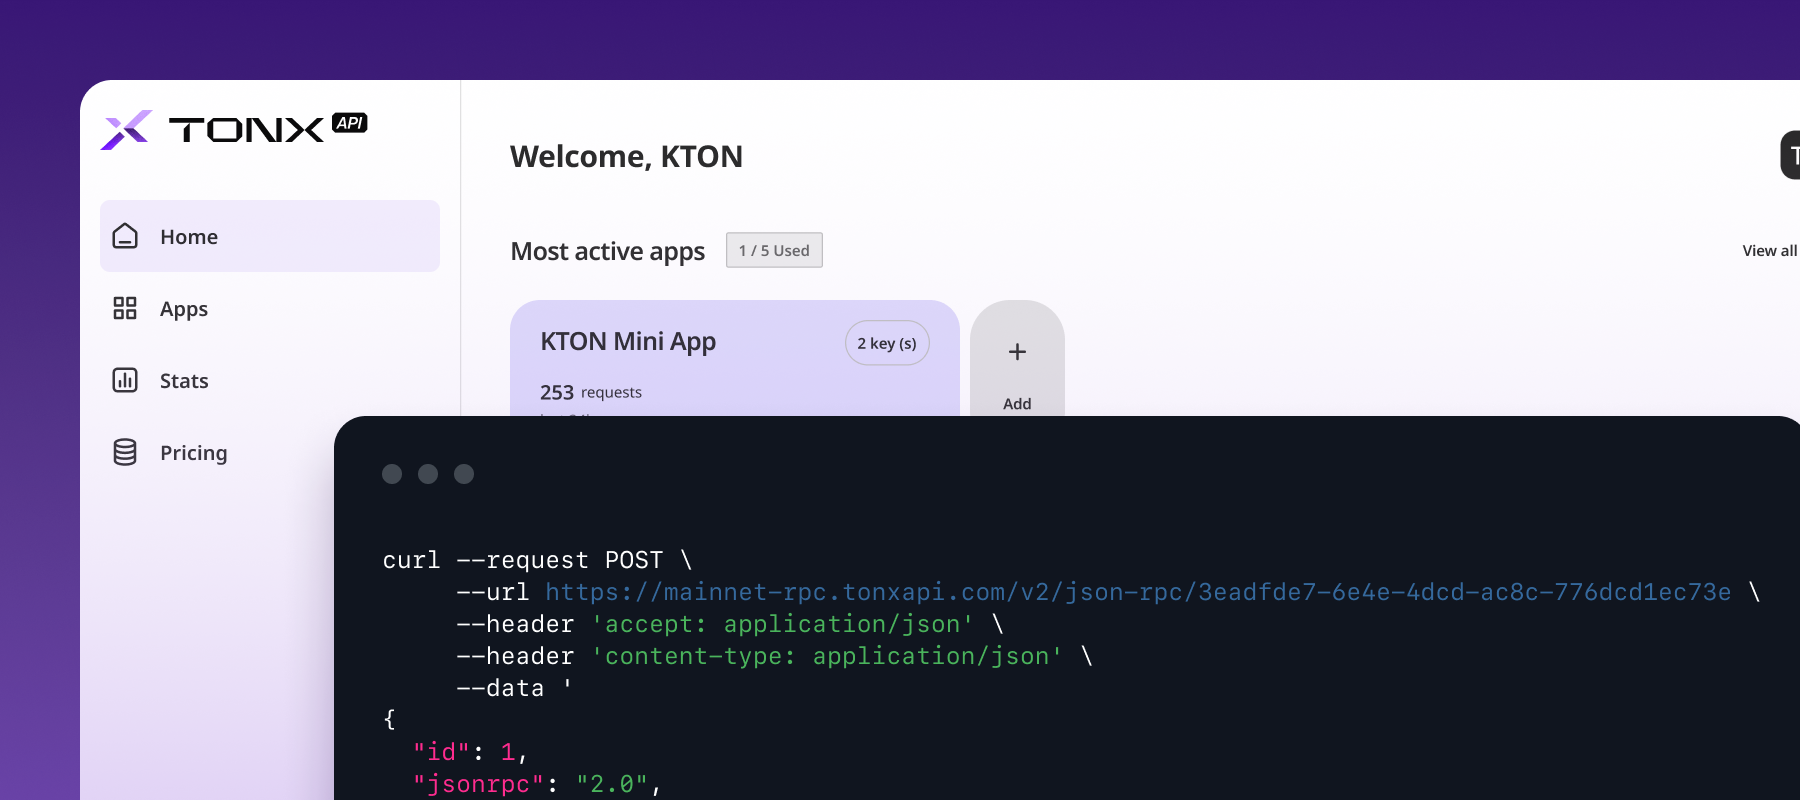Viewport: 1800px width, 800px height.
Task: Click the first terminal window dot
Action: [392, 474]
